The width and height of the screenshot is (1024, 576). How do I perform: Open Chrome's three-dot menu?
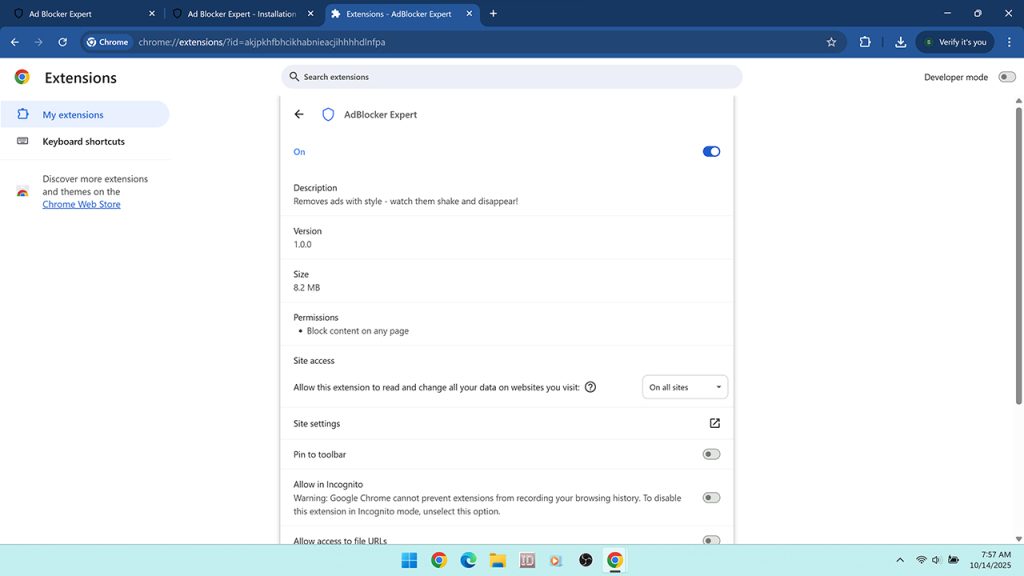(x=1007, y=42)
